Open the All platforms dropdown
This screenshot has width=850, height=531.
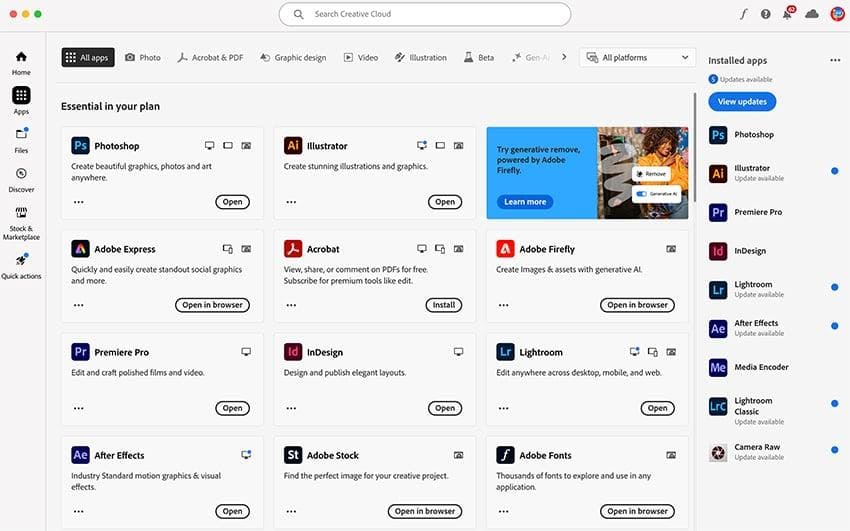(x=638, y=57)
